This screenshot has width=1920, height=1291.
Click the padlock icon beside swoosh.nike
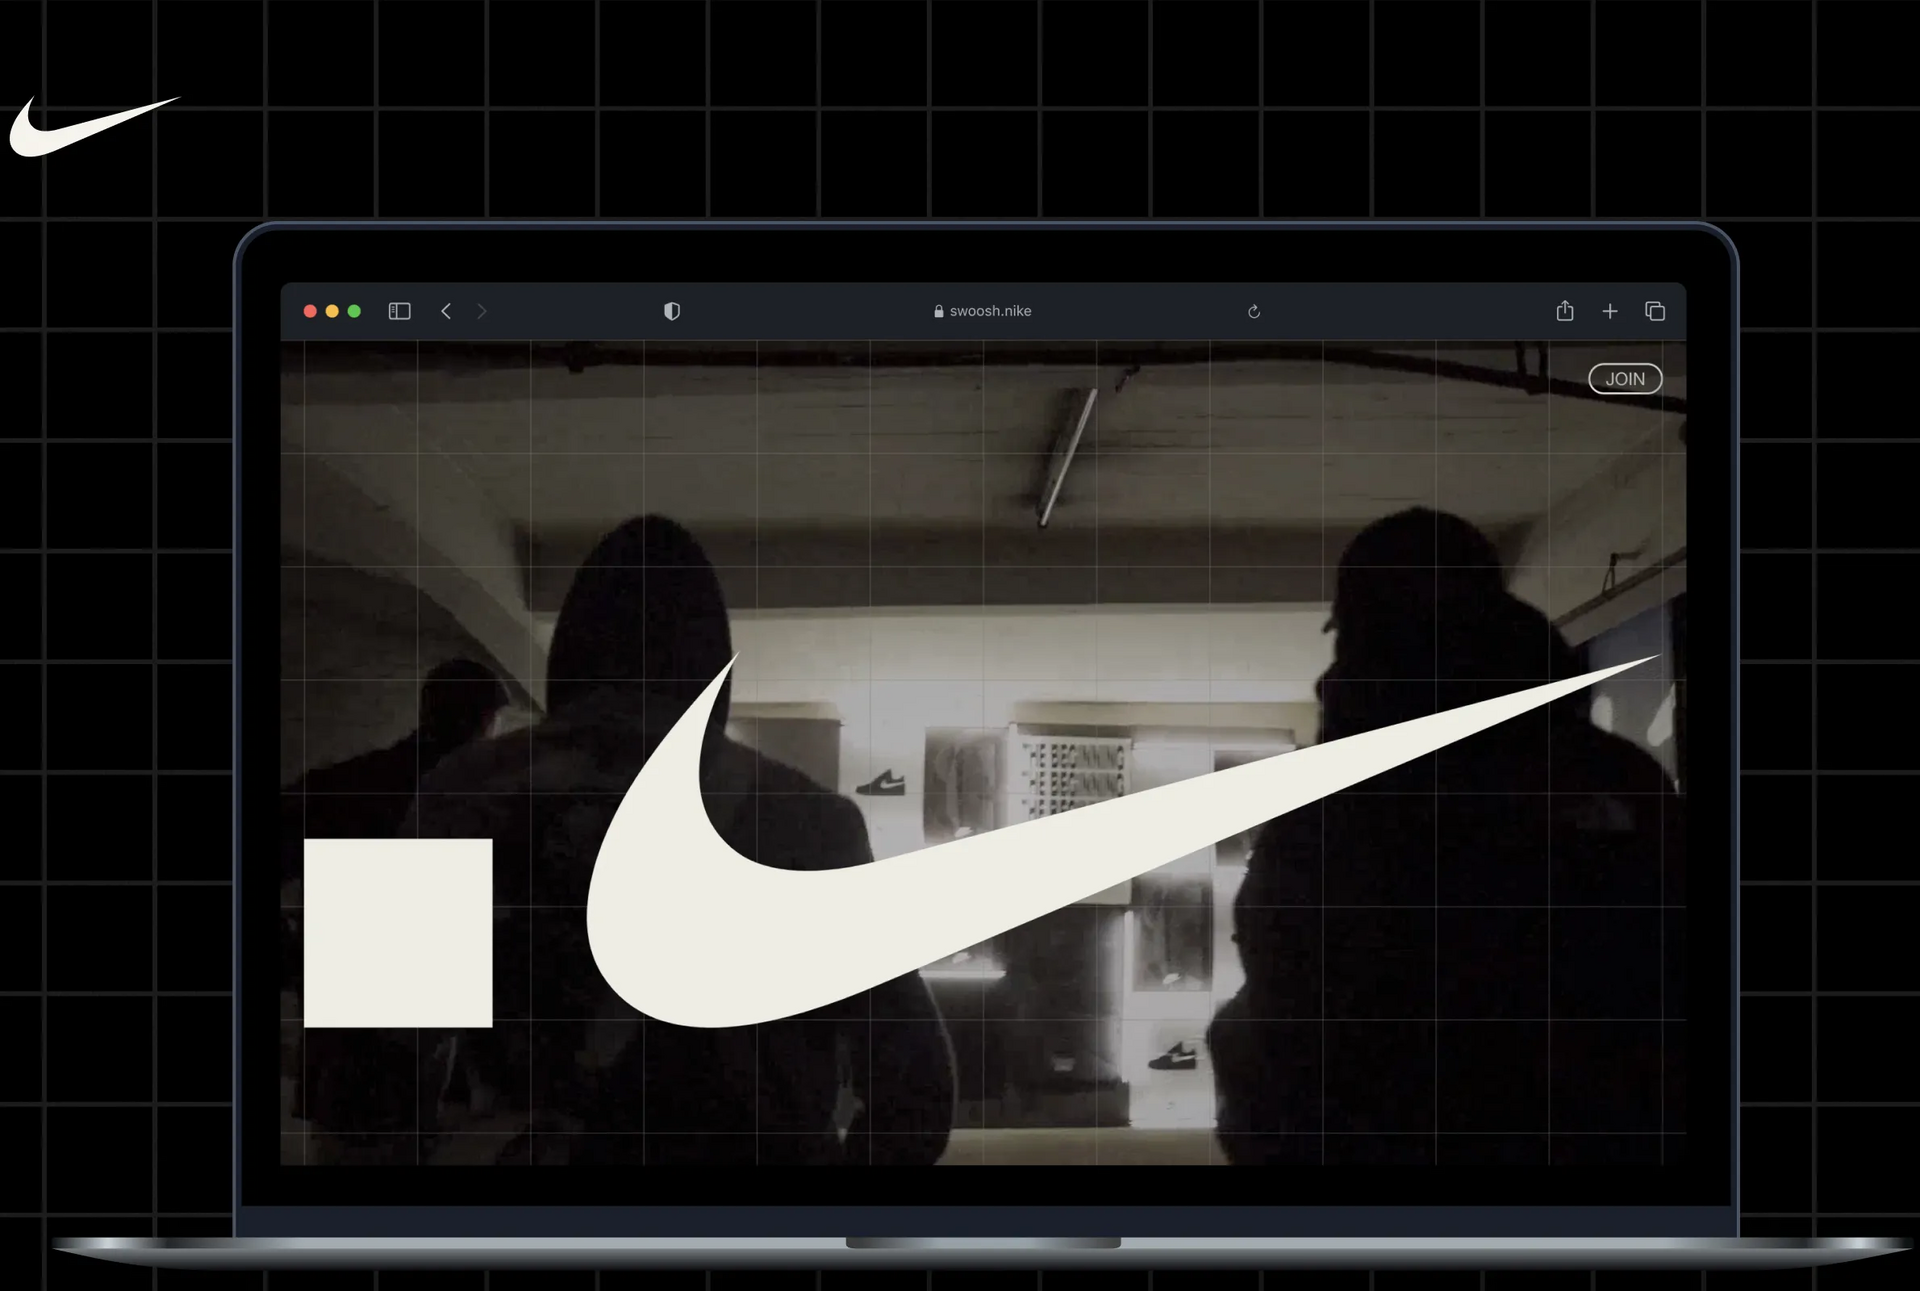click(938, 311)
